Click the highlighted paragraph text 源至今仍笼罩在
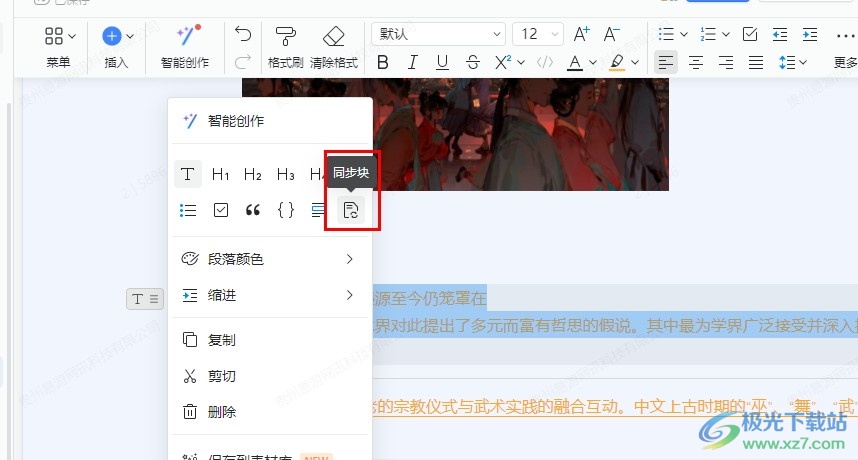The width and height of the screenshot is (858, 460). [430, 298]
